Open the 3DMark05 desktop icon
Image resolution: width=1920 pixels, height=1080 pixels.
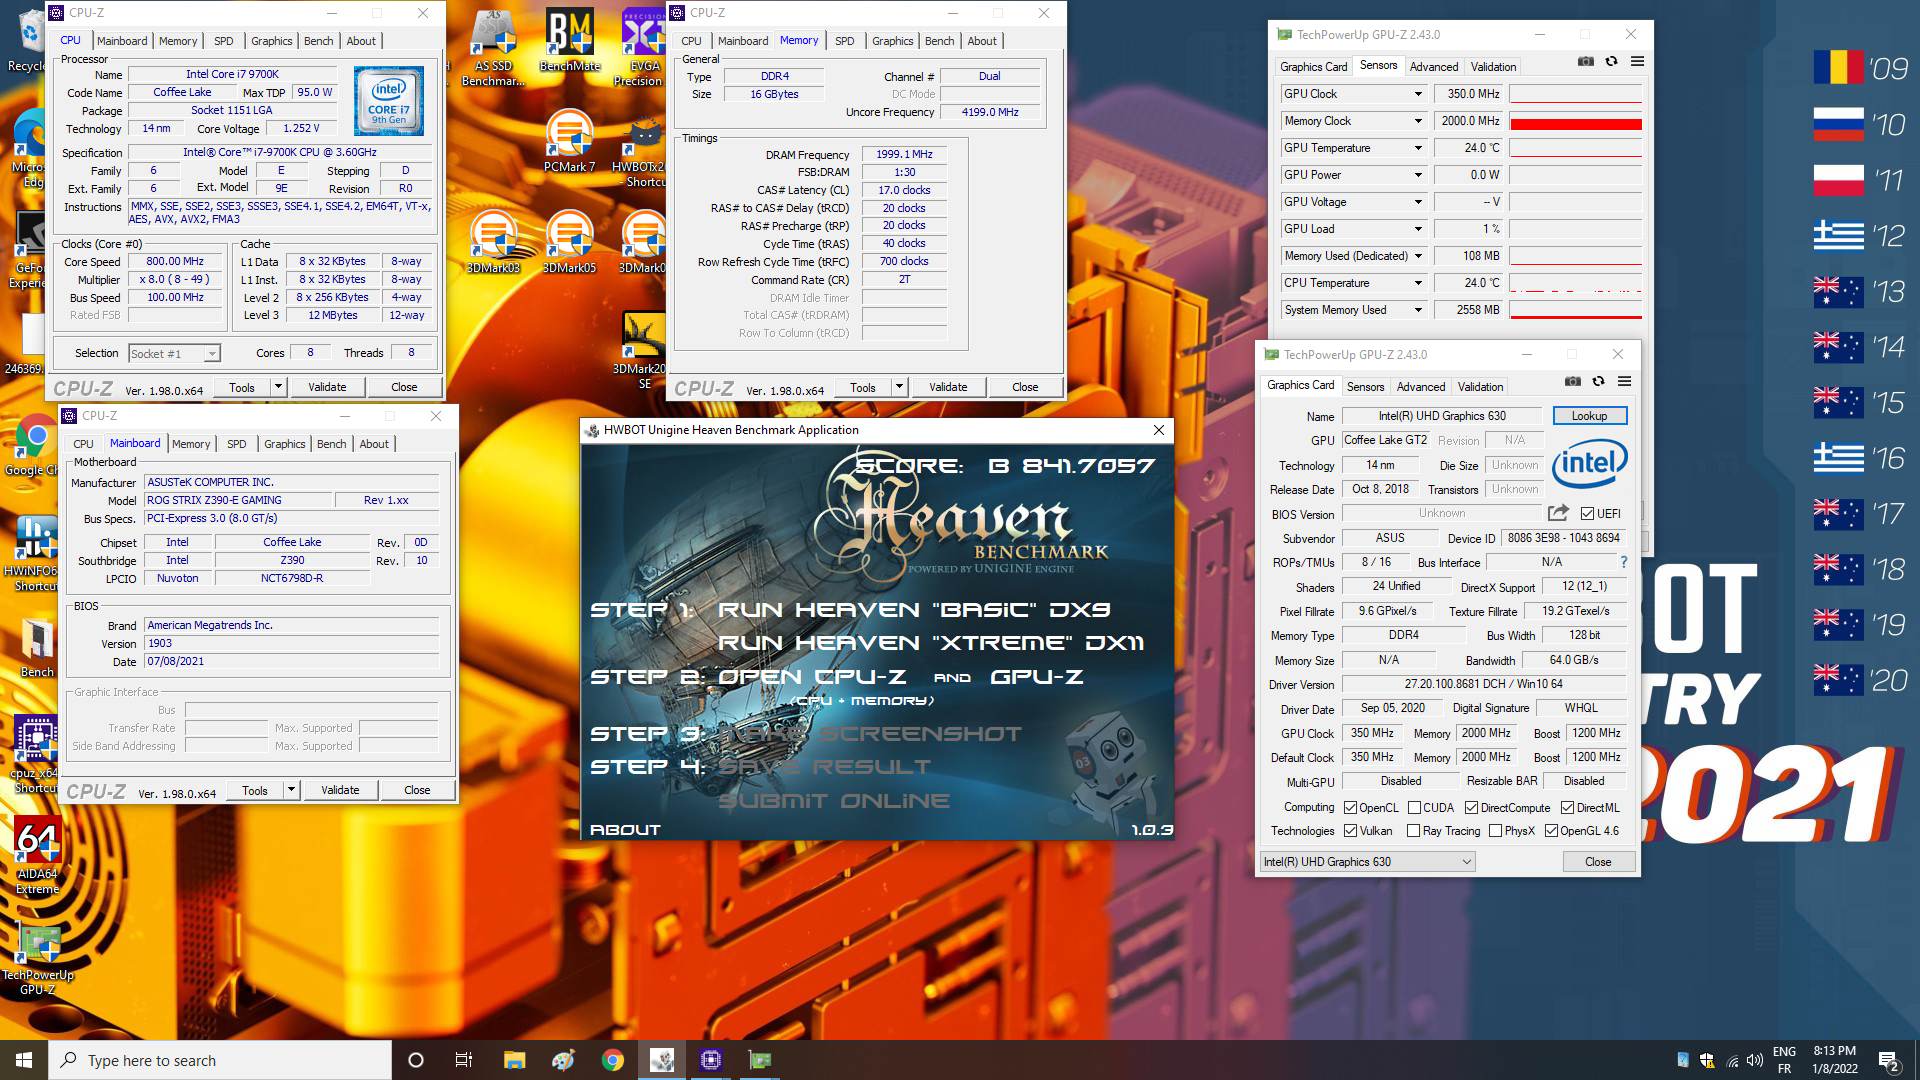coord(570,241)
